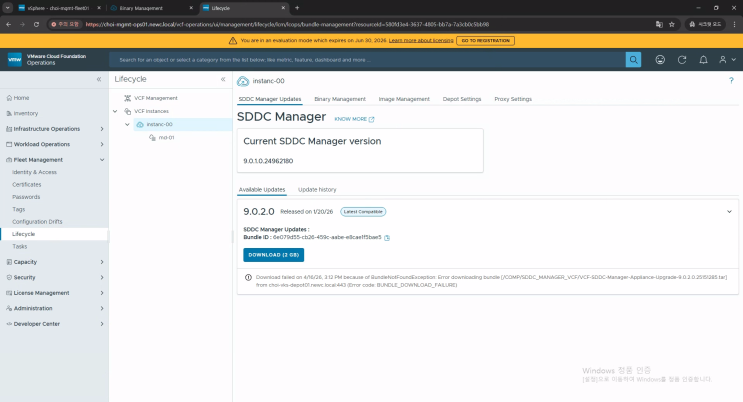743x402 pixels.
Task: Expand Workload Operations menu
Action: click(x=102, y=144)
